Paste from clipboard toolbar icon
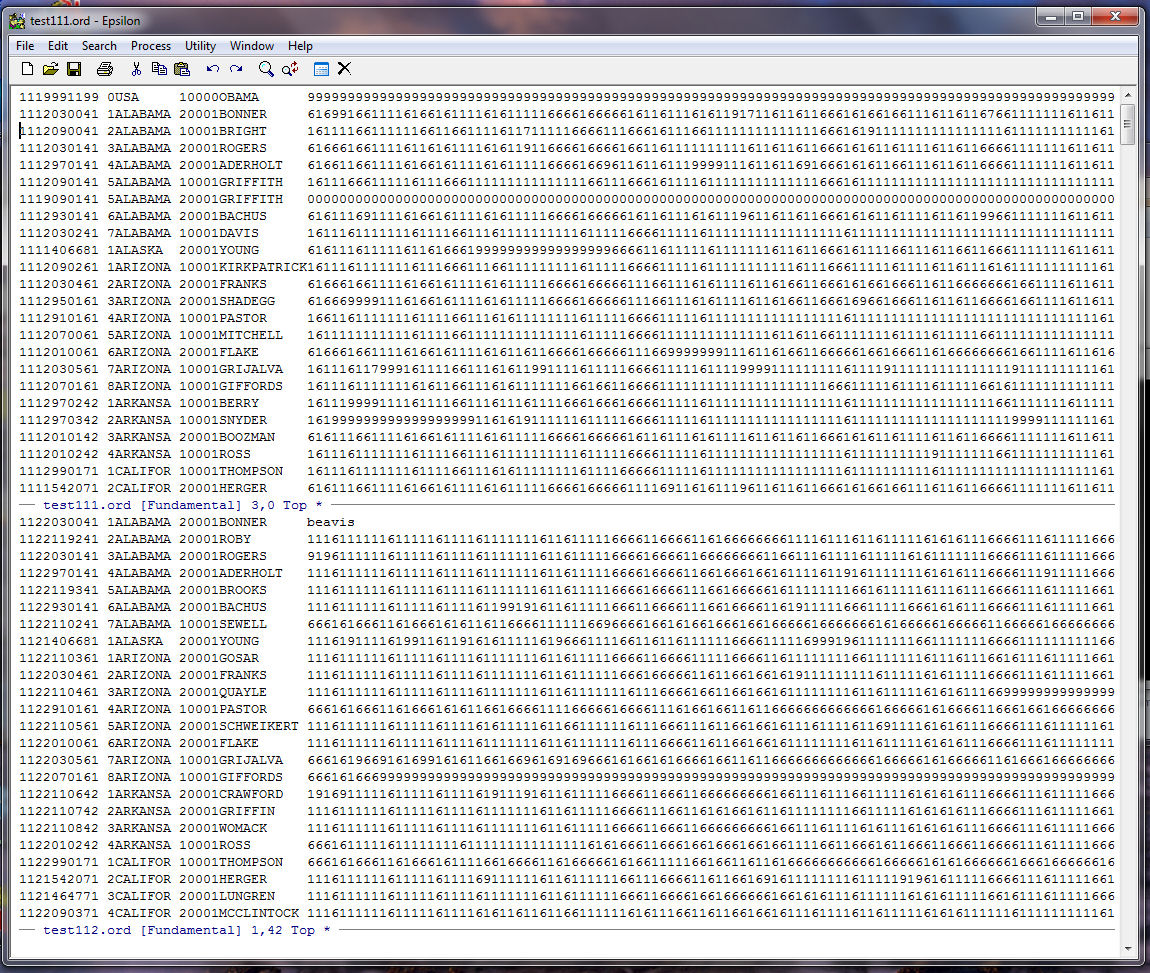This screenshot has height=973, width=1150. (182, 69)
